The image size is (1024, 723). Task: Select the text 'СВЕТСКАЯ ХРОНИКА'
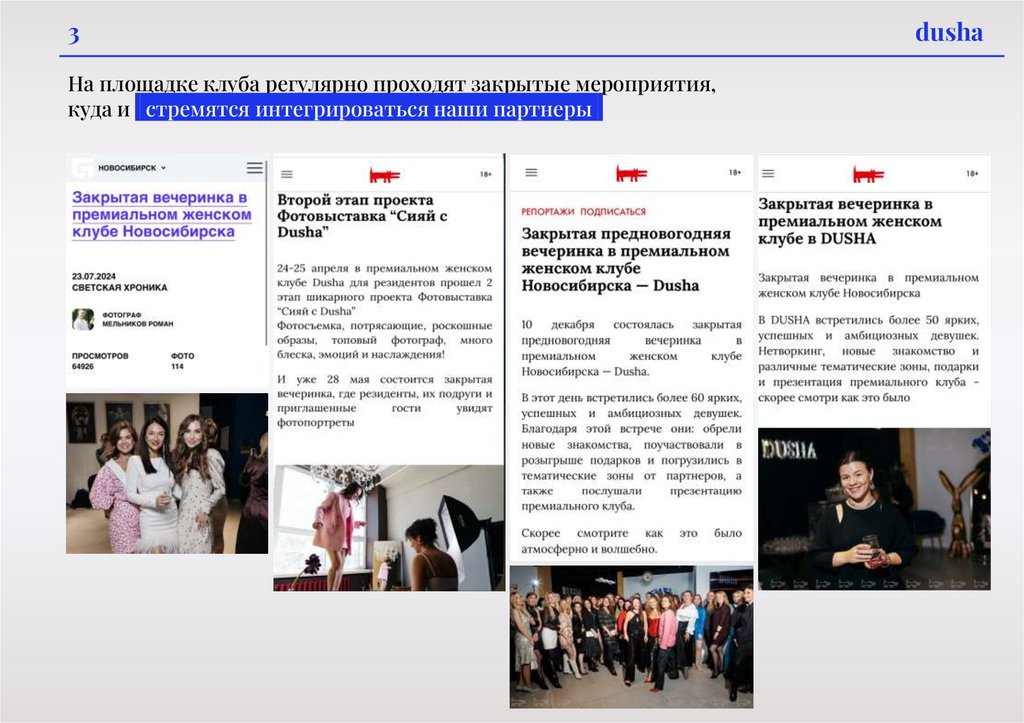[120, 287]
